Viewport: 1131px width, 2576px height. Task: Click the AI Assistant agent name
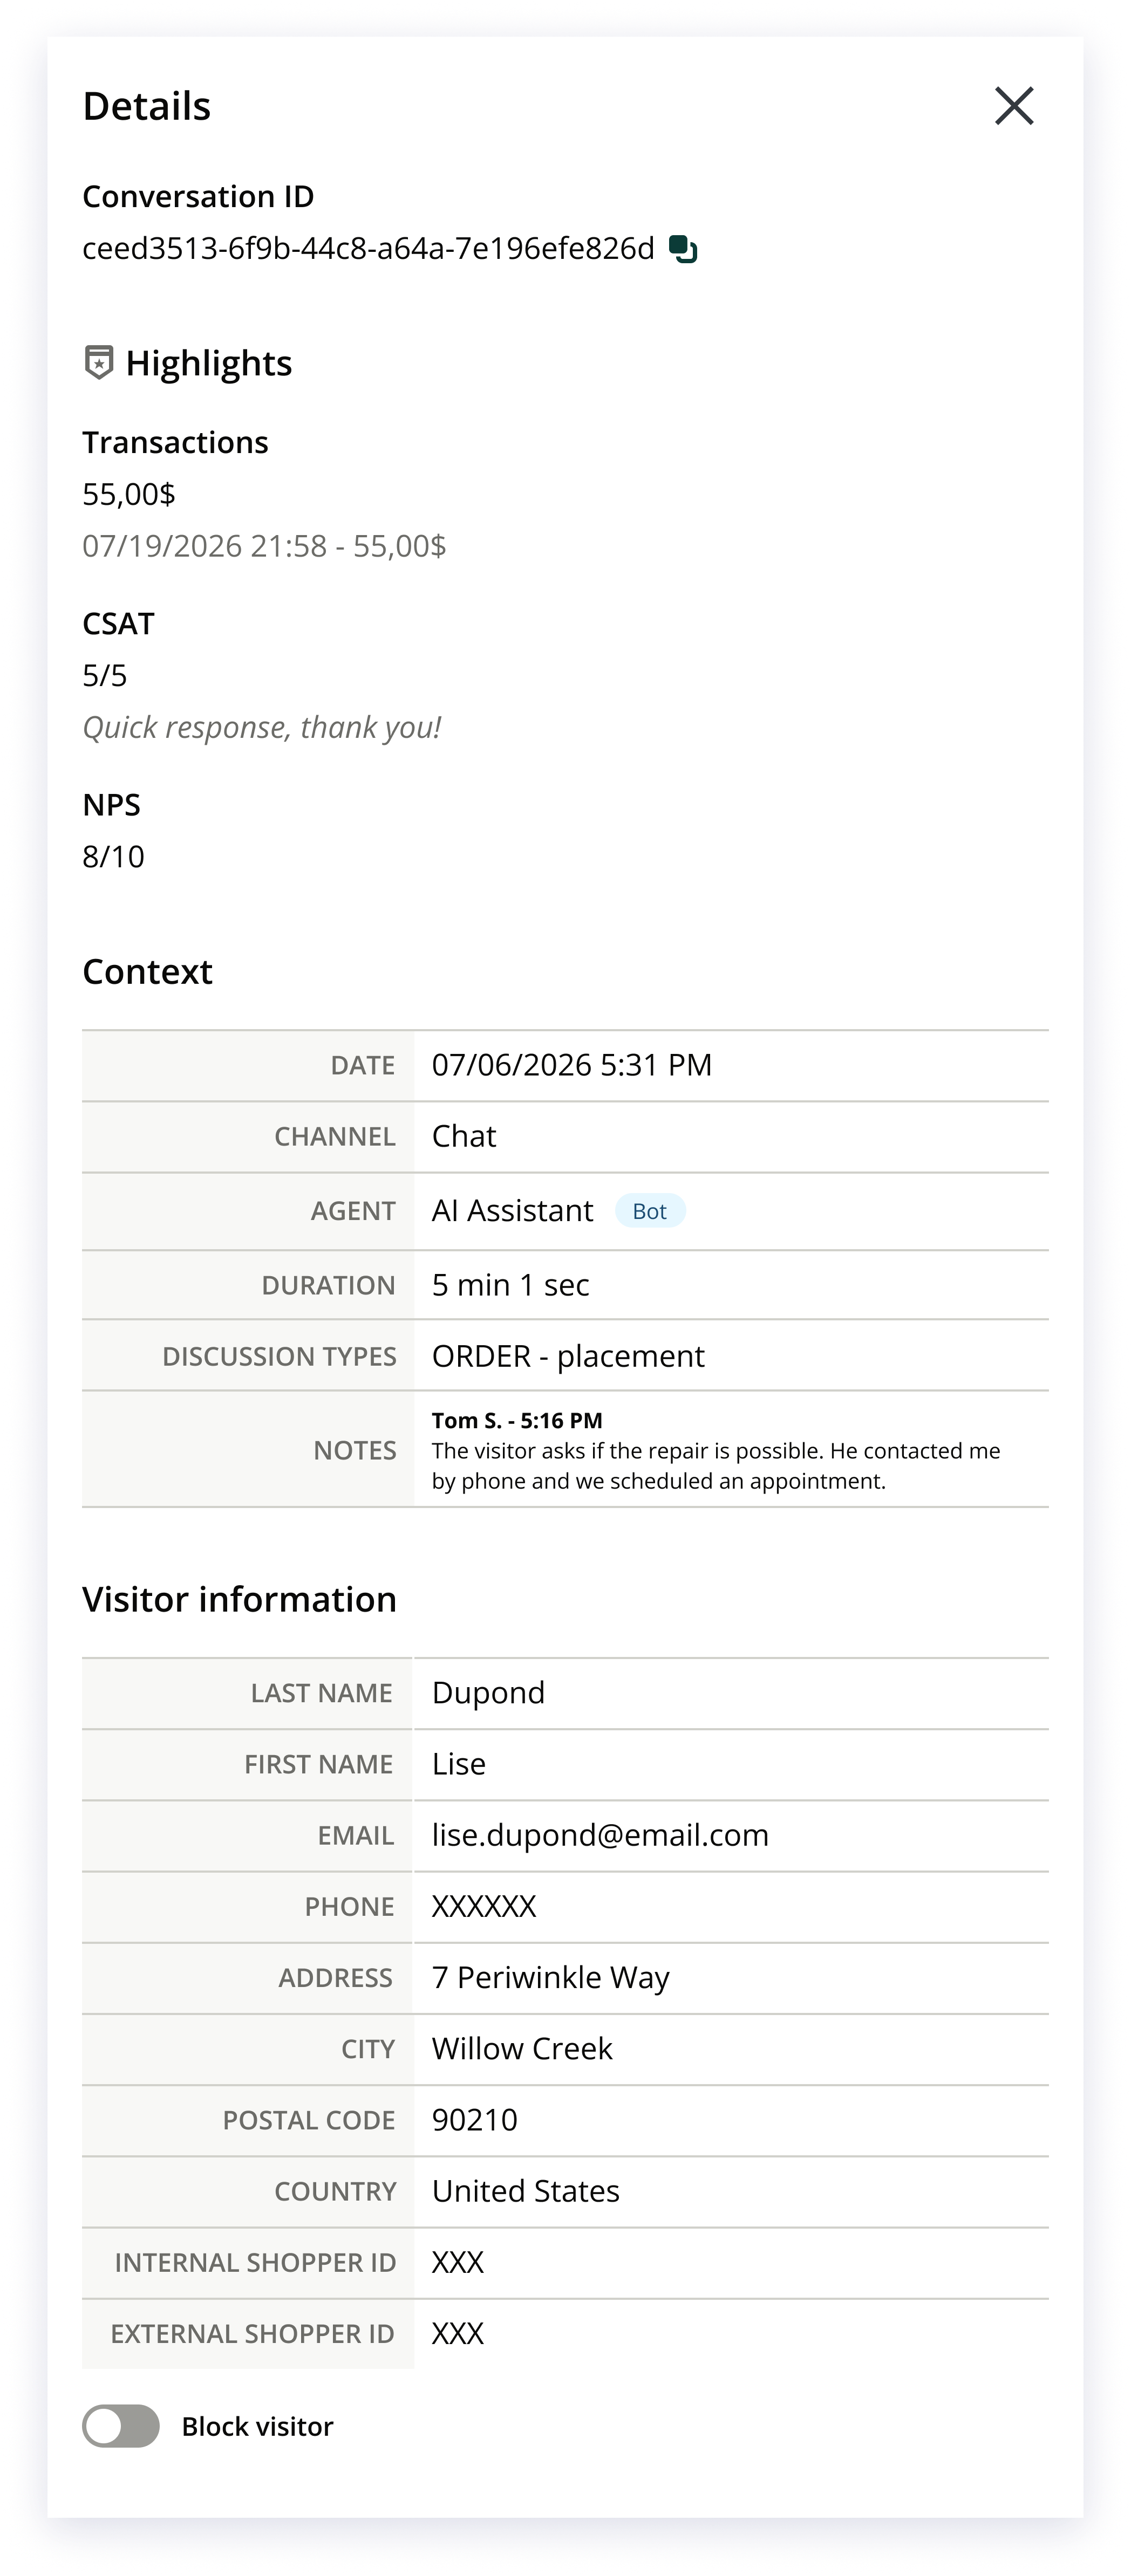click(512, 1211)
